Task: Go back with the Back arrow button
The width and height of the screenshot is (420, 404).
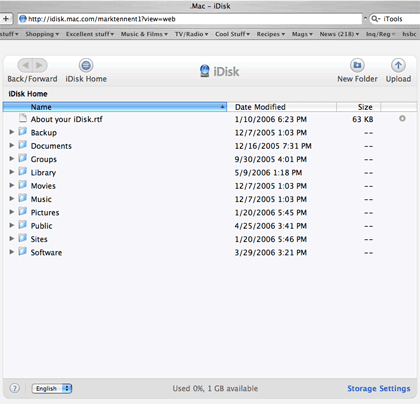Action: tap(25, 65)
